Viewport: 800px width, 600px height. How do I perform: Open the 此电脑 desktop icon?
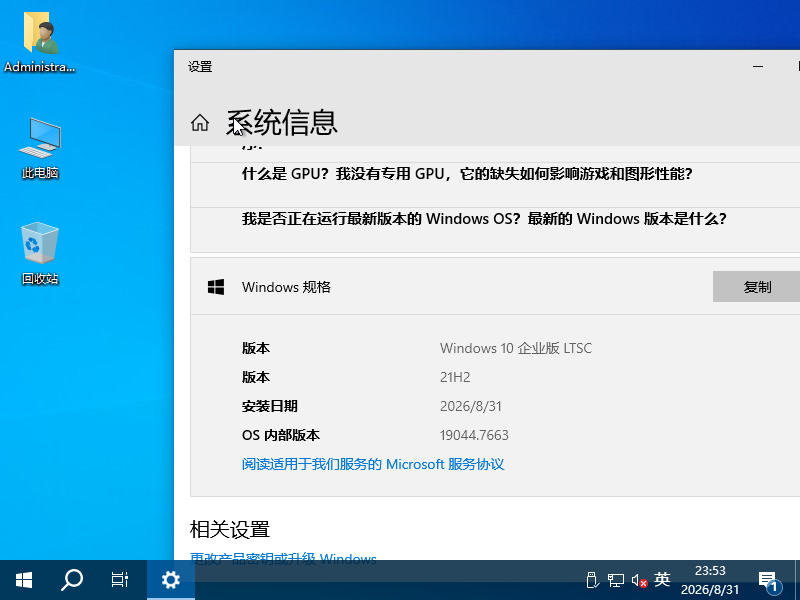[x=40, y=148]
